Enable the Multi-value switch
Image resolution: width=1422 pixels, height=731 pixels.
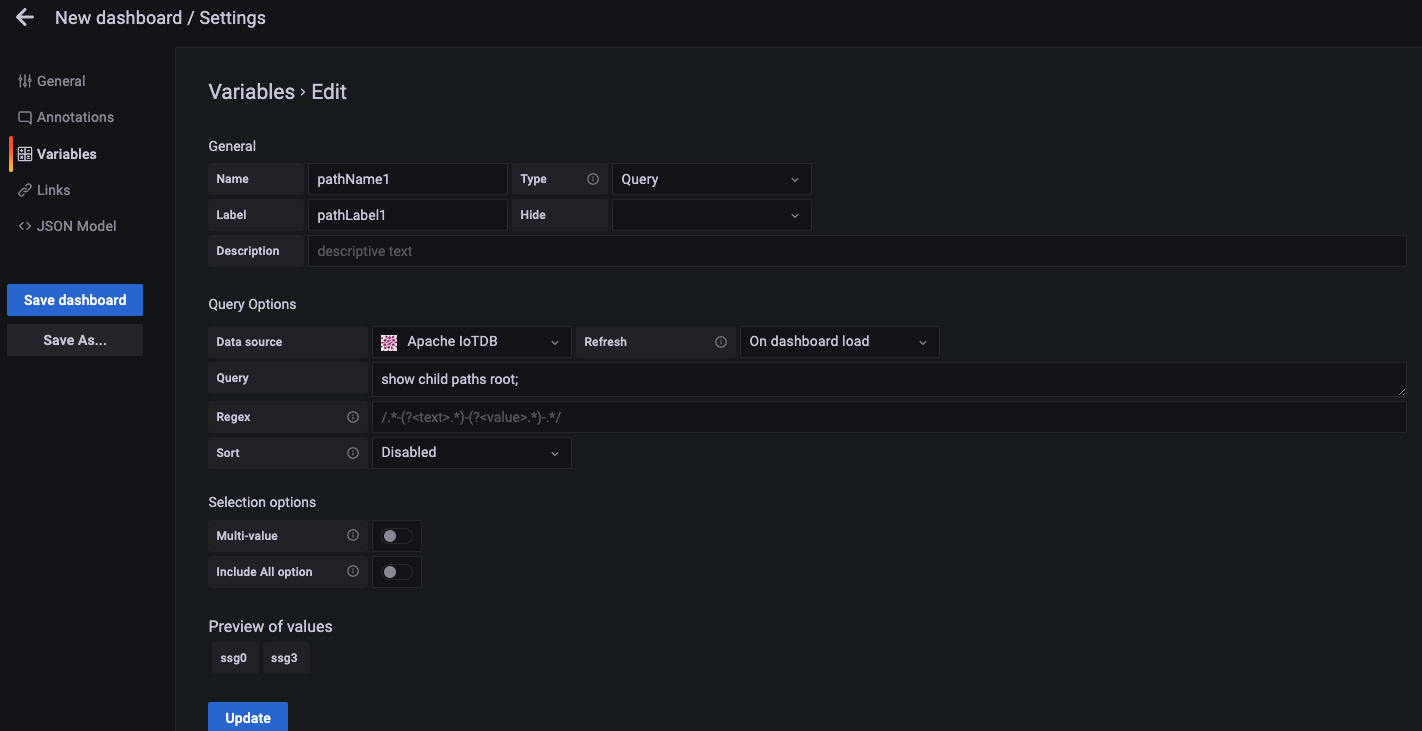pyautogui.click(x=397, y=536)
